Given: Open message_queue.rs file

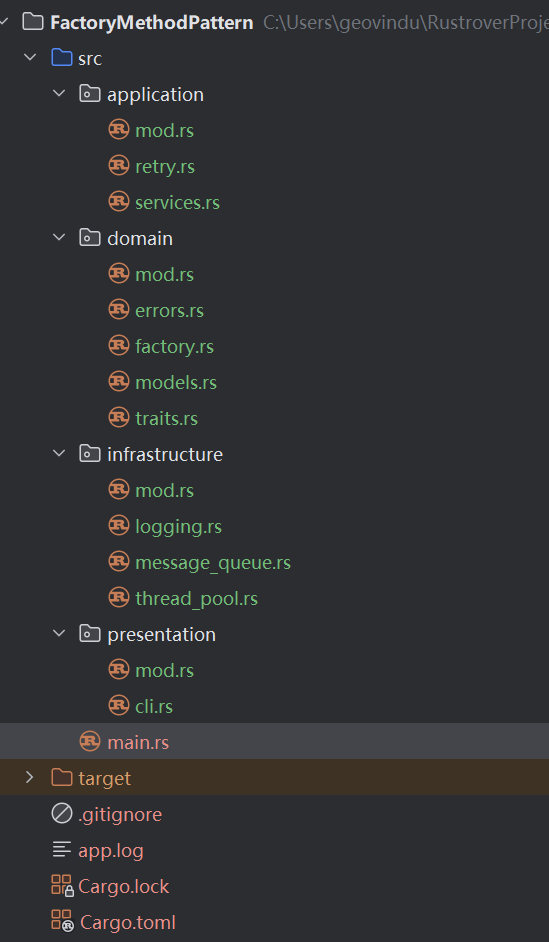Looking at the screenshot, I should [213, 563].
